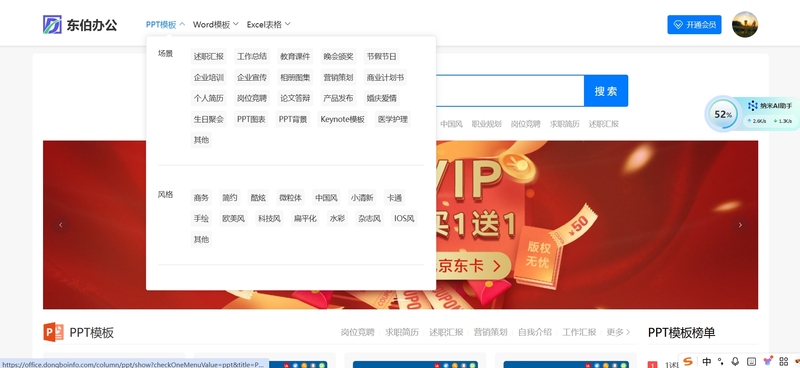800x368 pixels.
Task: Choose 手绘 style tag
Action: pos(201,218)
